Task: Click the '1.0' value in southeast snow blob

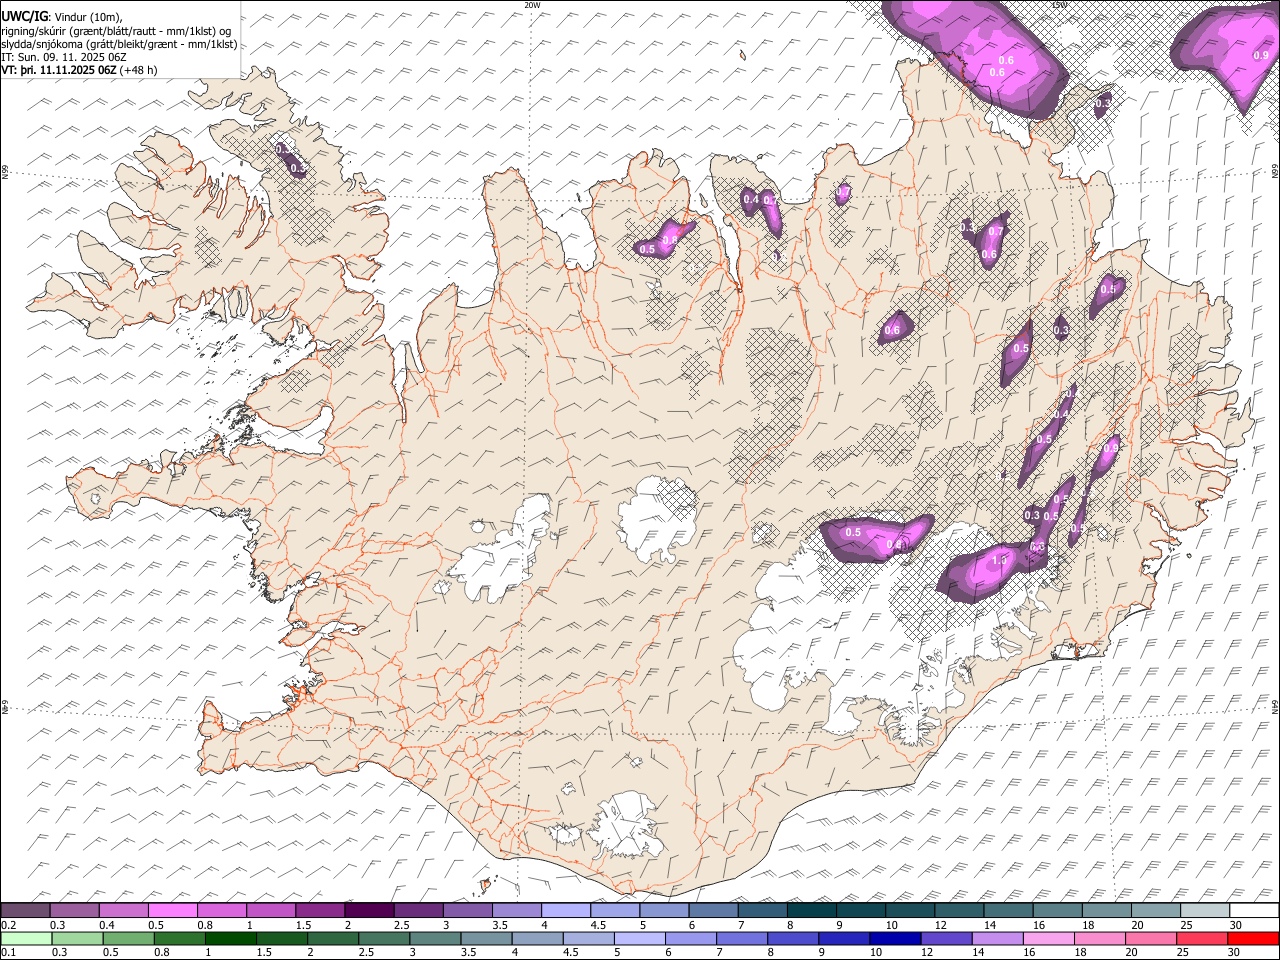Action: coord(999,561)
